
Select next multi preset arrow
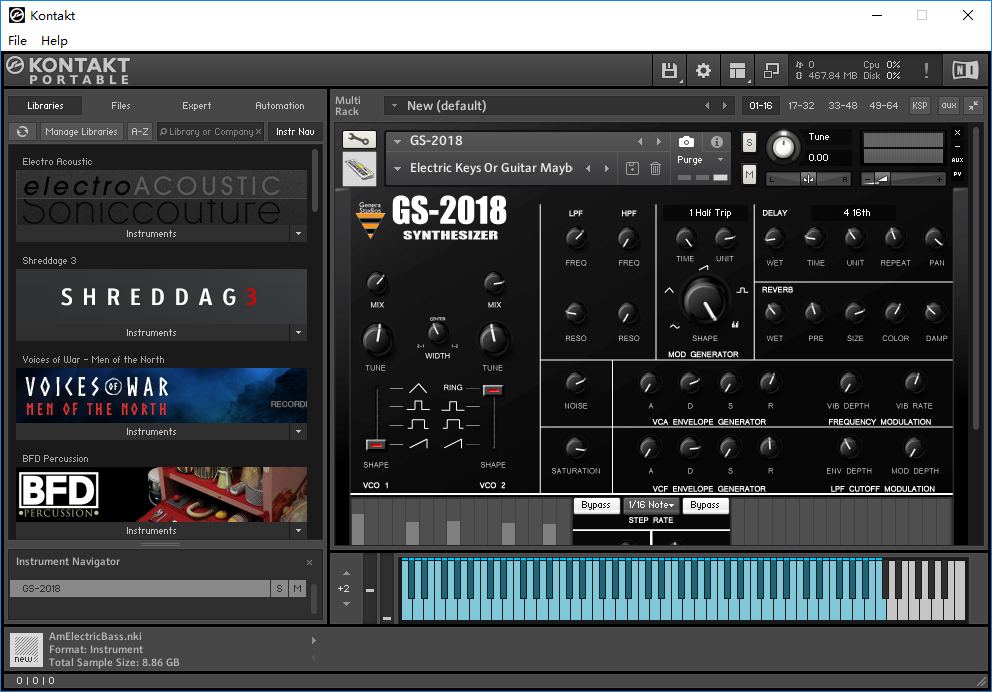725,106
